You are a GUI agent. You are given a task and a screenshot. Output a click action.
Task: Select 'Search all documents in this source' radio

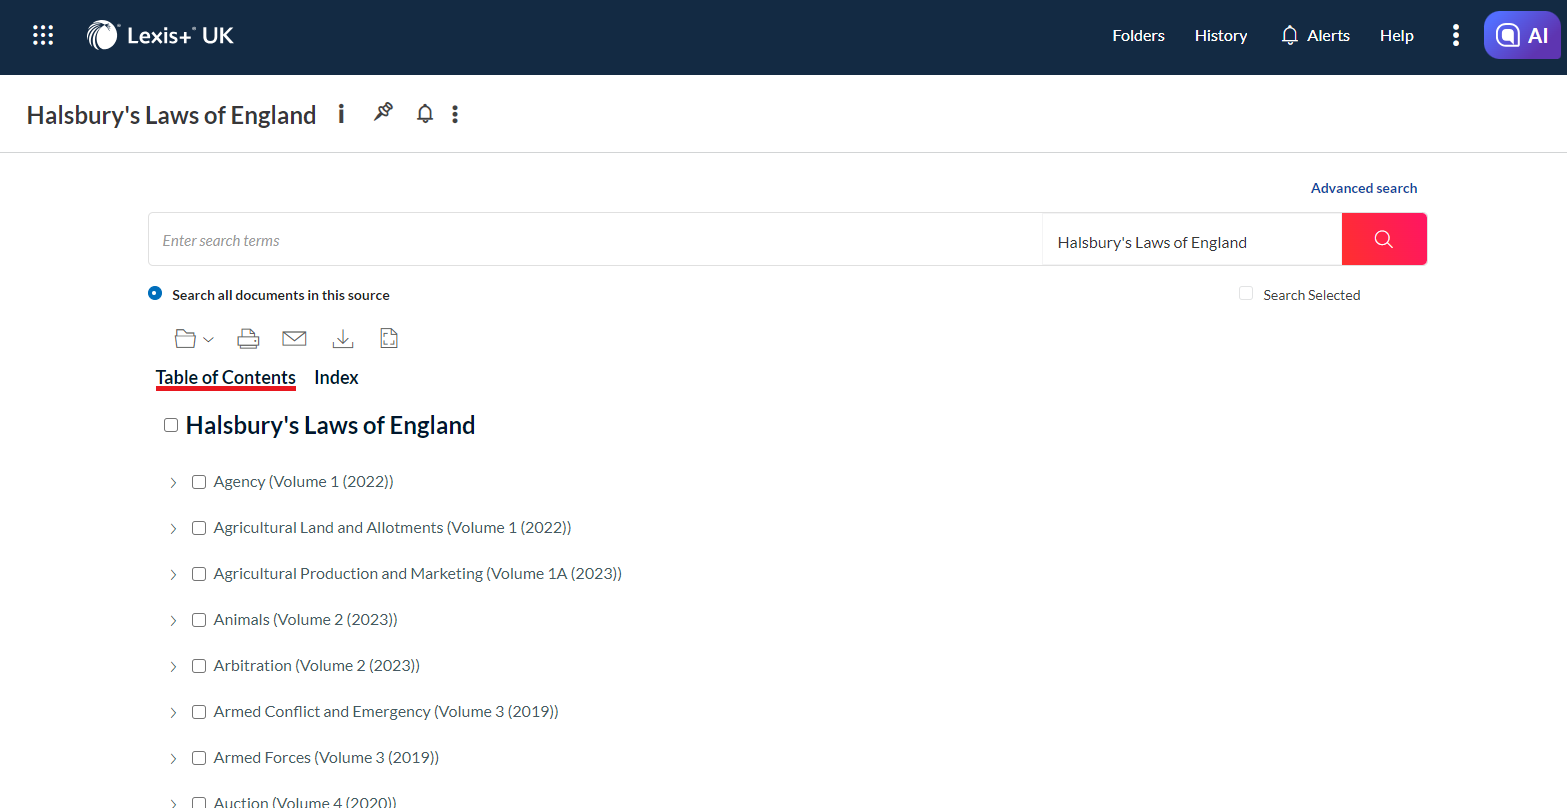coord(155,294)
